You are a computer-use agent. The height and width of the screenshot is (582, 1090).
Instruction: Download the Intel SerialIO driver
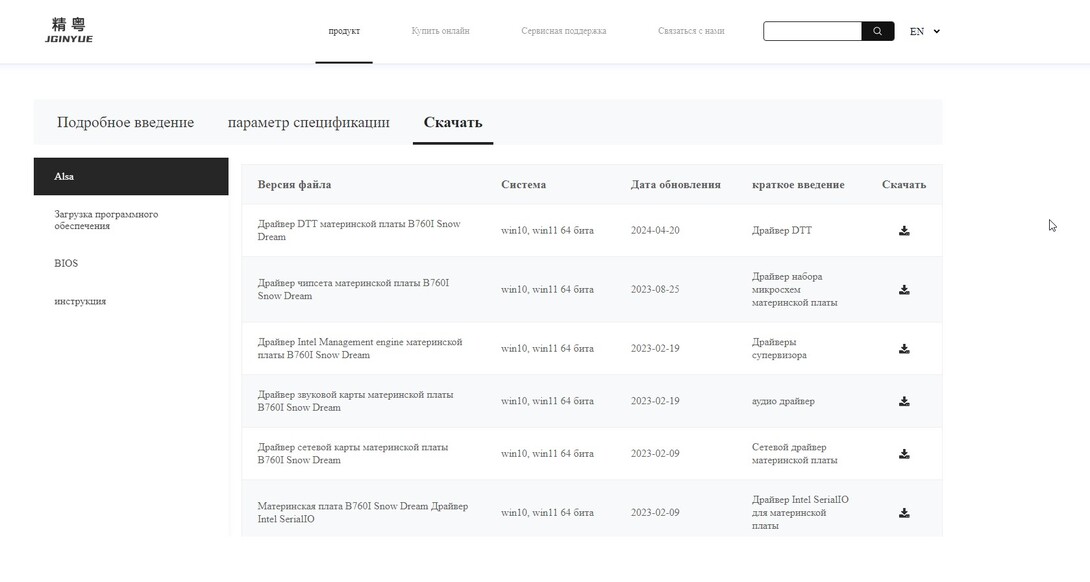pyautogui.click(x=904, y=513)
